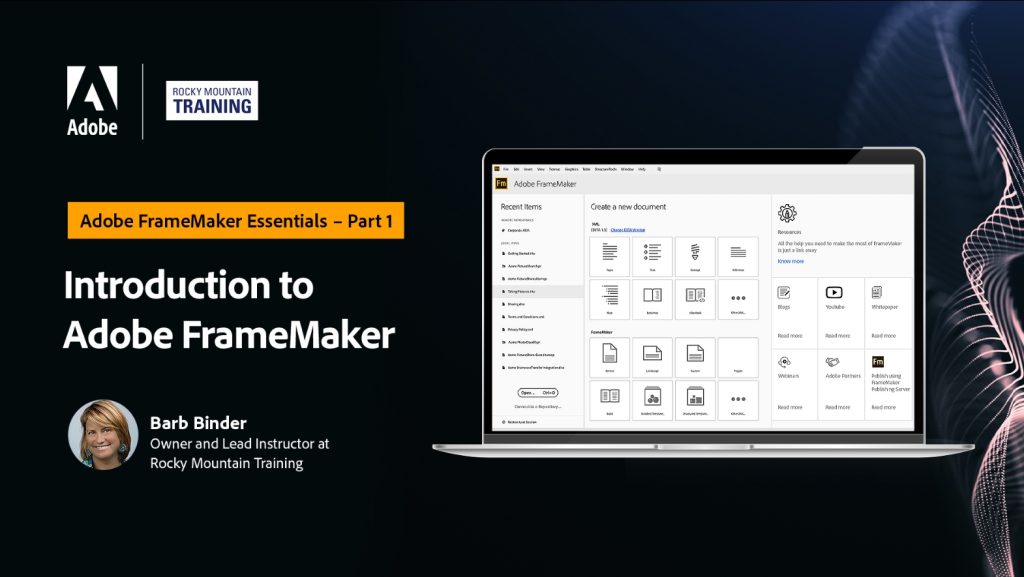Click the Rocky Mountain Training logo
The width and height of the screenshot is (1024, 577).
[212, 101]
